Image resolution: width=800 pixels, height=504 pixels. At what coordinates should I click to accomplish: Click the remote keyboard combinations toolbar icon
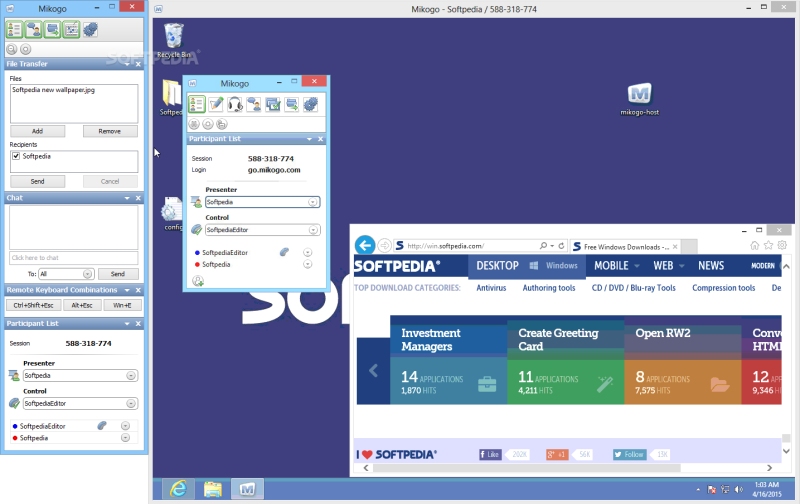coord(71,29)
